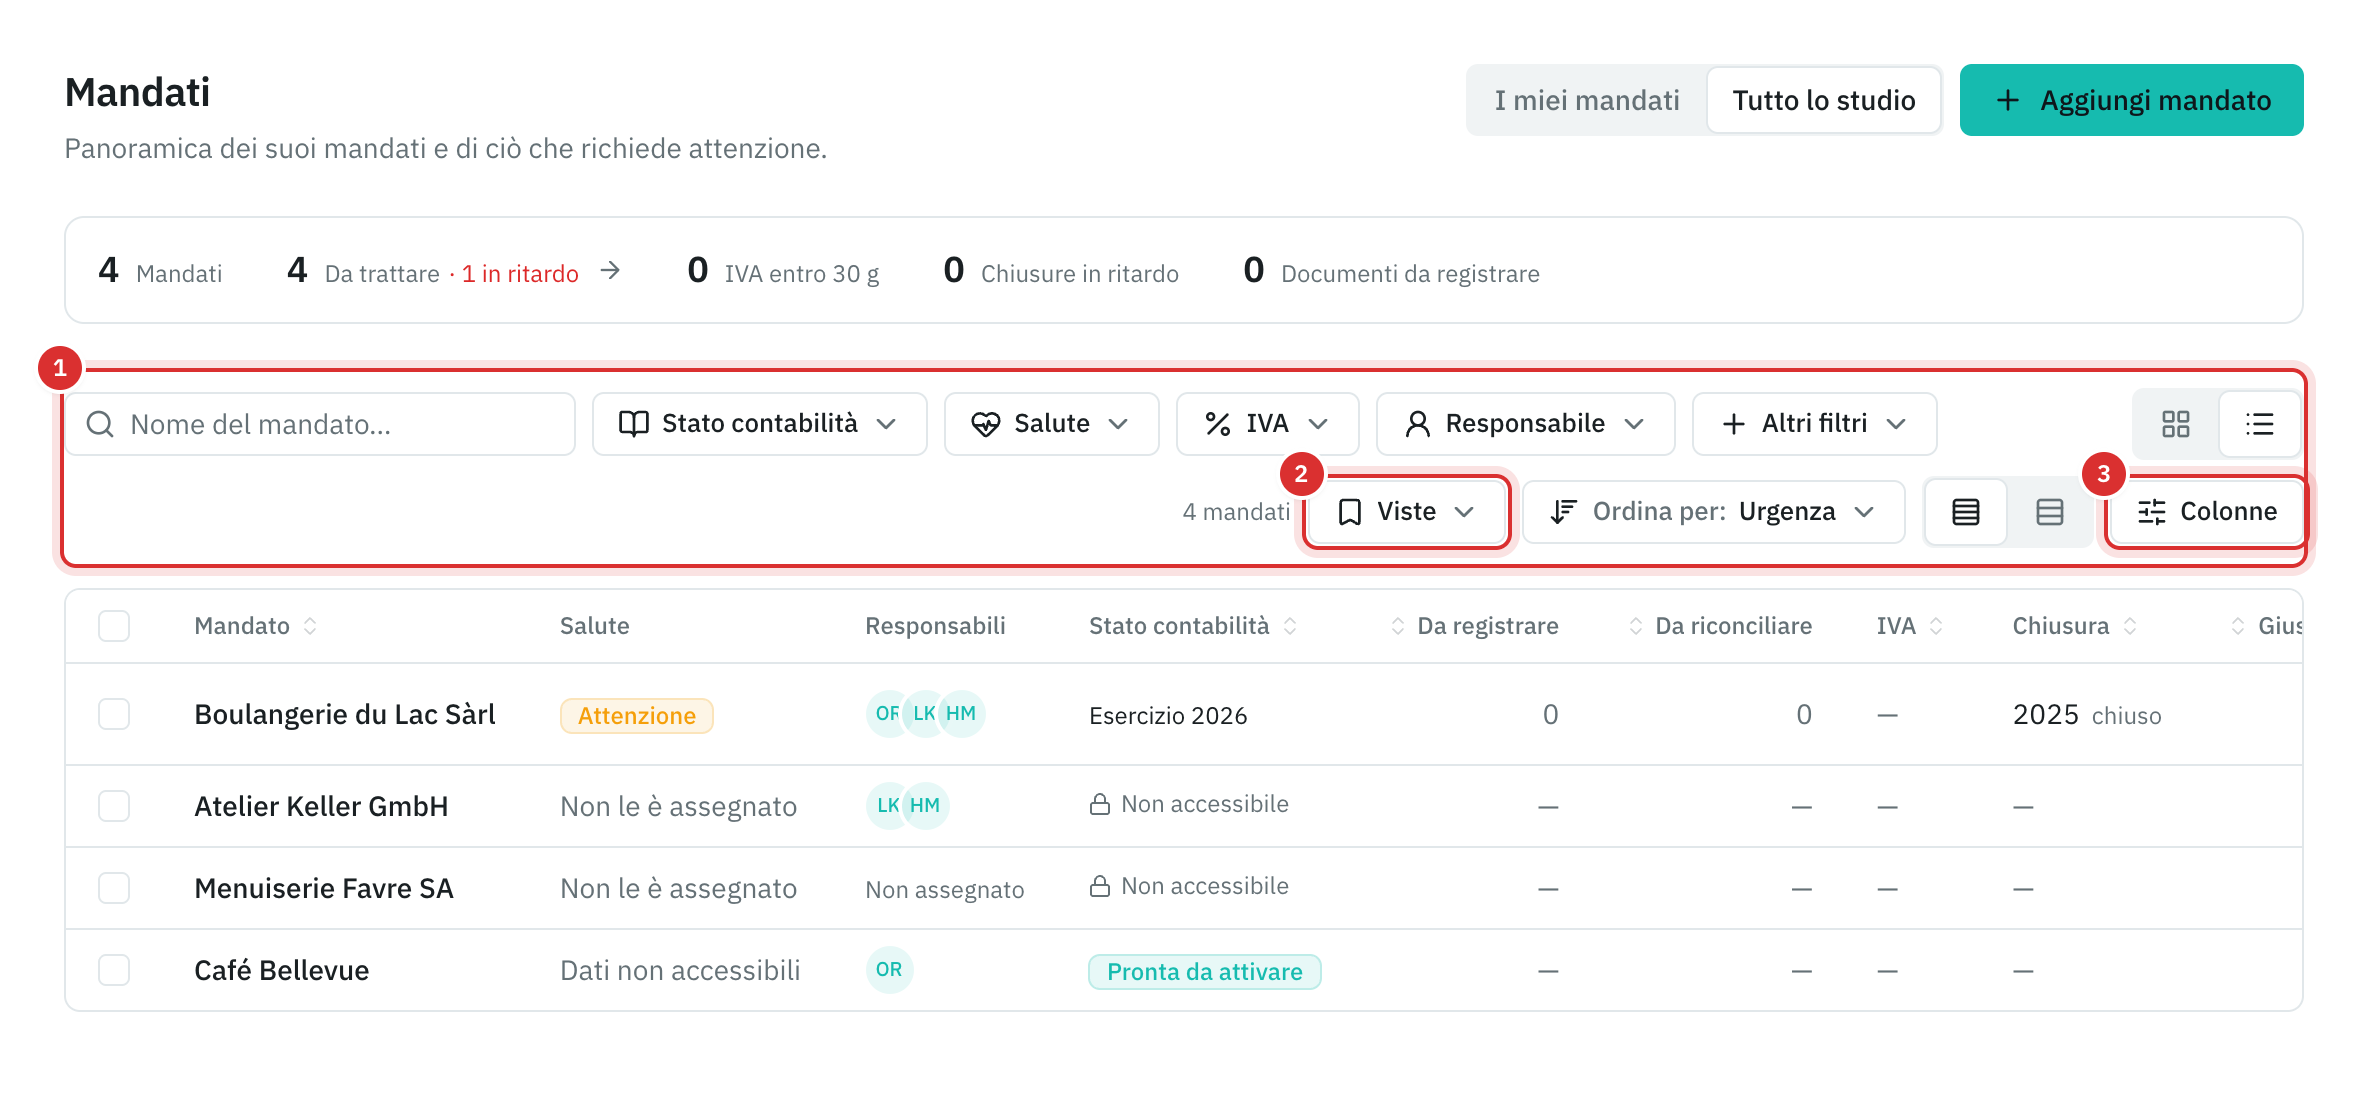Sort by Chiusura column arrows

coord(2130,626)
